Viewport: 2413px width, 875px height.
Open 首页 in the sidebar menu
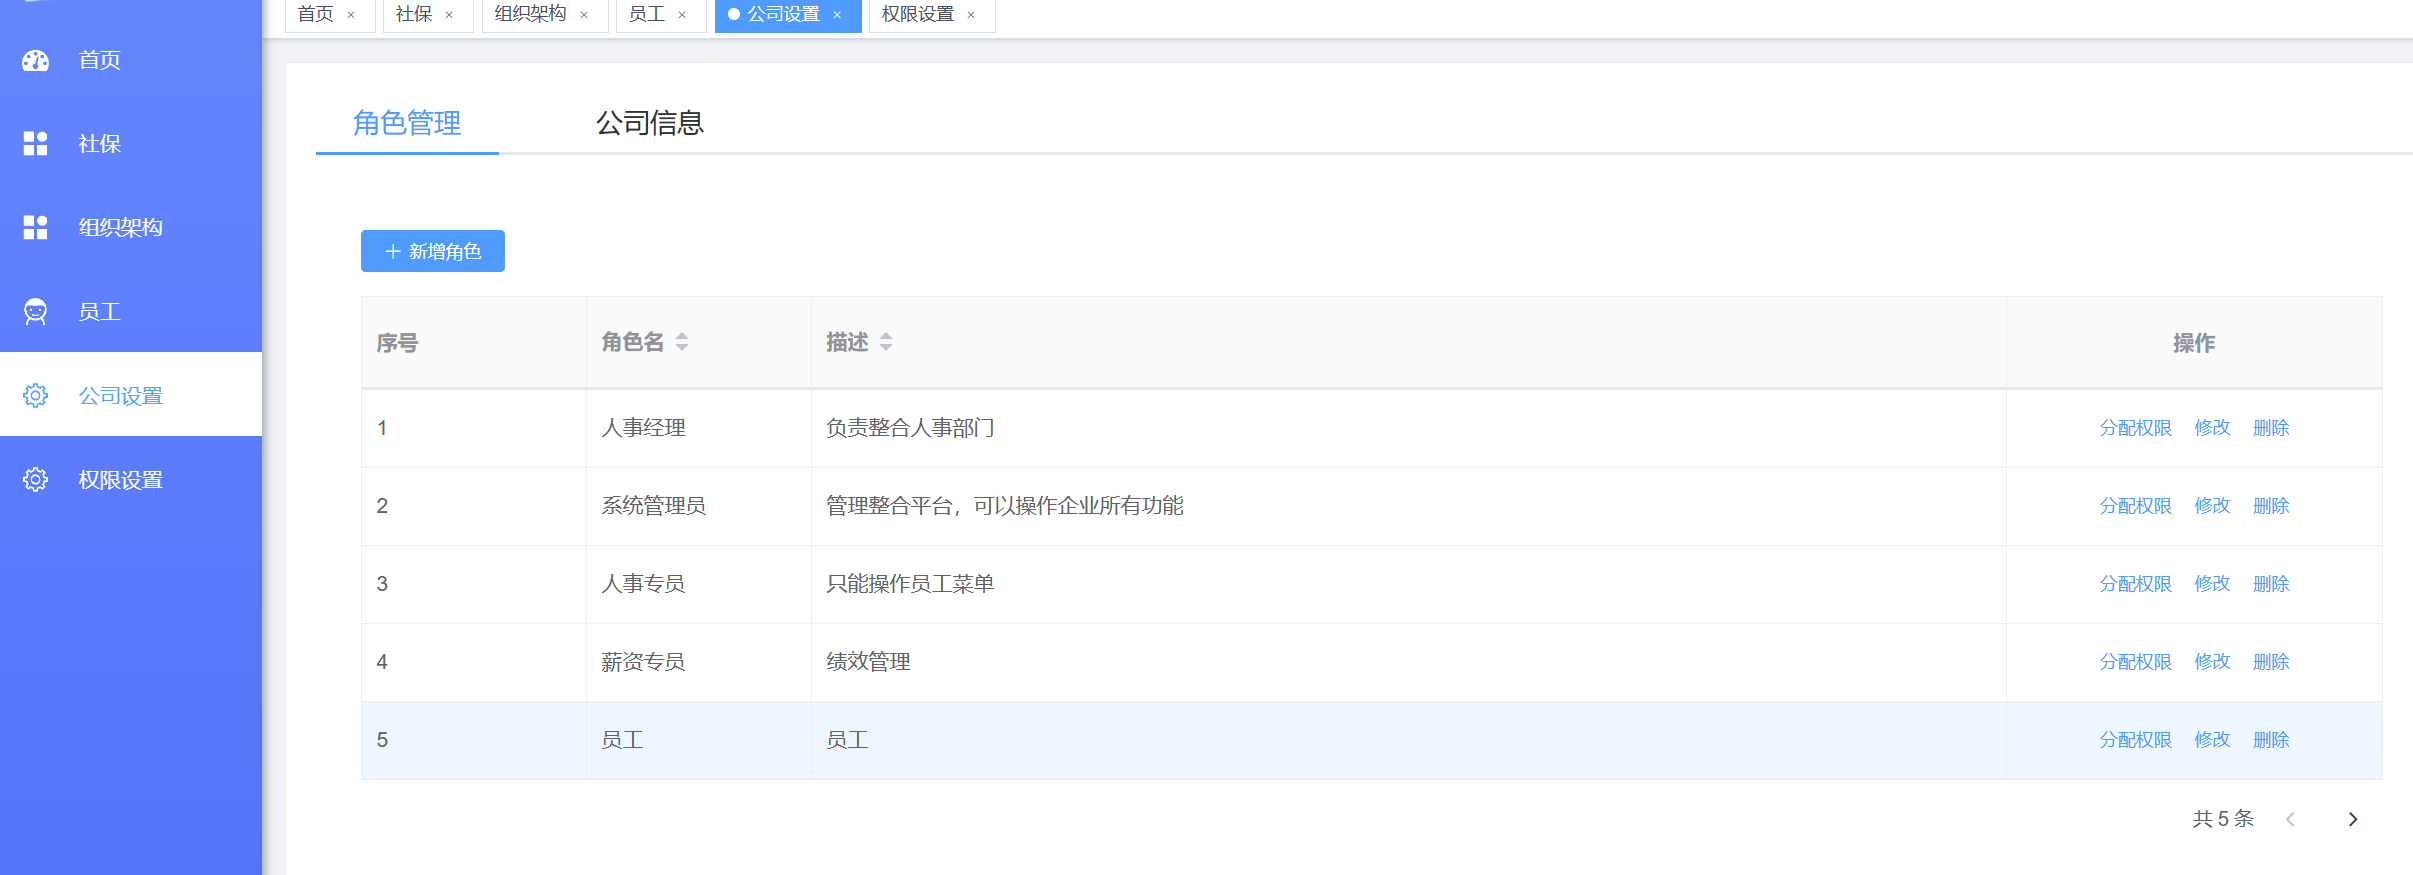coord(131,60)
